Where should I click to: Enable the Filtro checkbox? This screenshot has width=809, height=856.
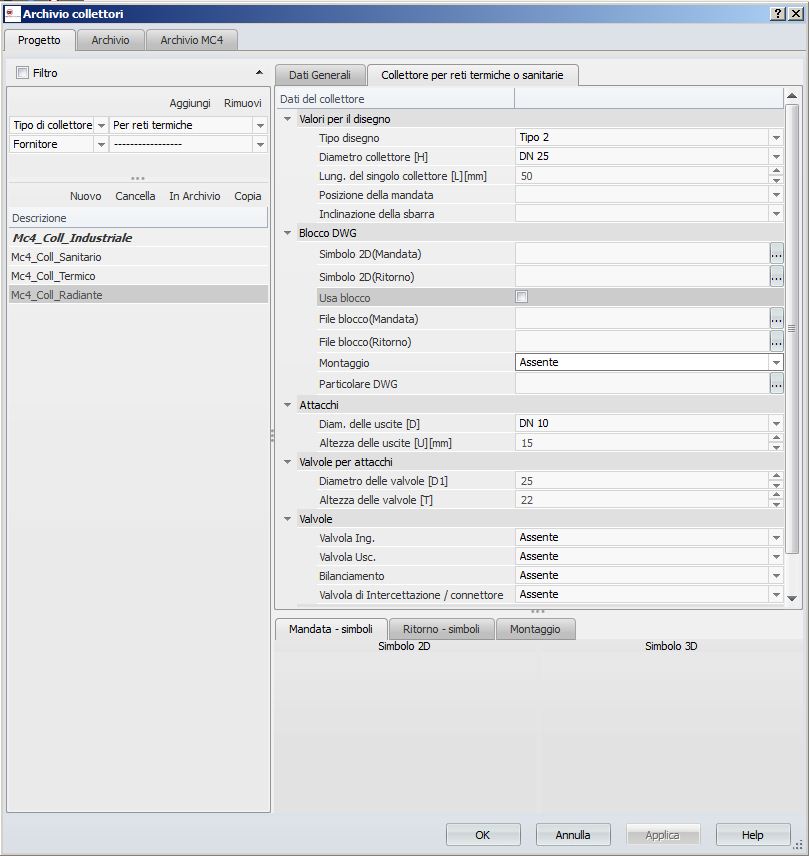coord(23,73)
